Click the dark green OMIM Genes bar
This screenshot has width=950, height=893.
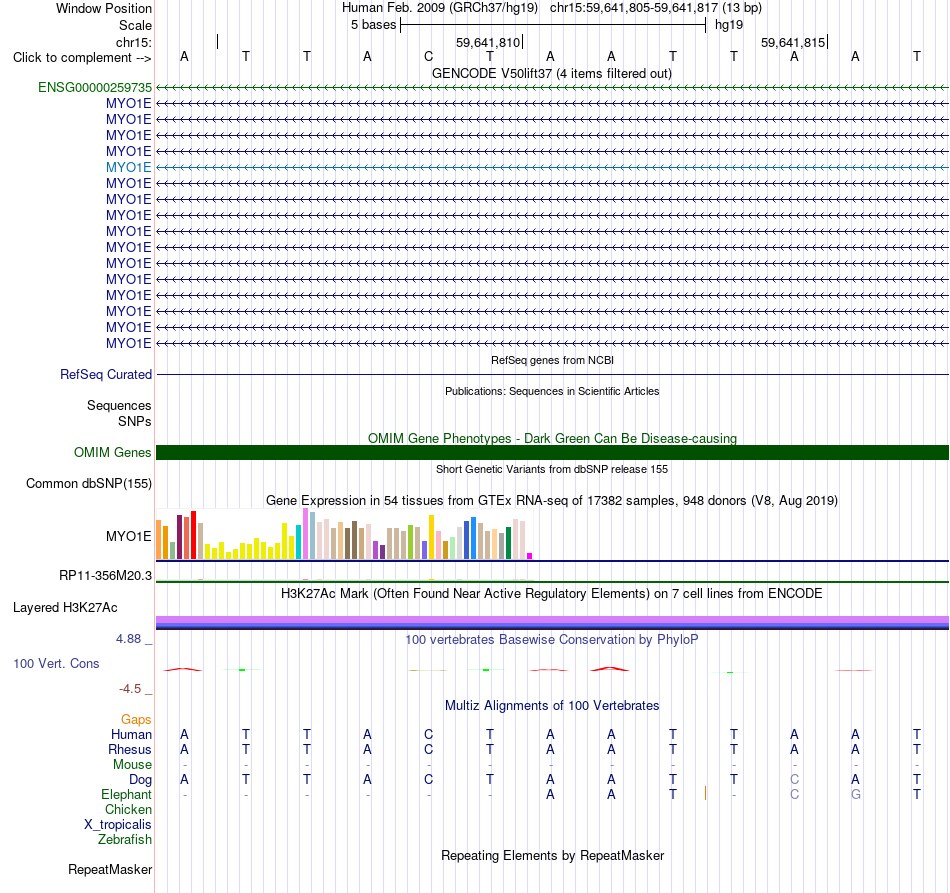[x=552, y=453]
